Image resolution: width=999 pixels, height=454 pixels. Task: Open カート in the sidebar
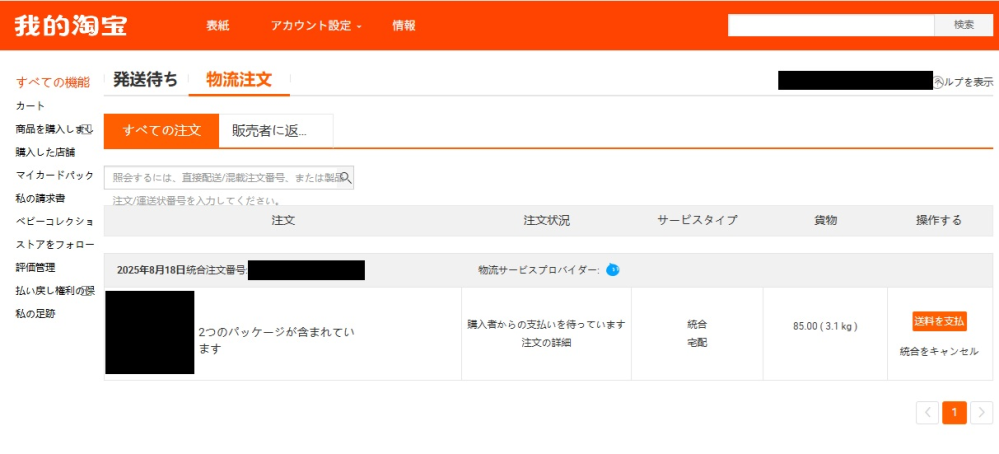30,106
